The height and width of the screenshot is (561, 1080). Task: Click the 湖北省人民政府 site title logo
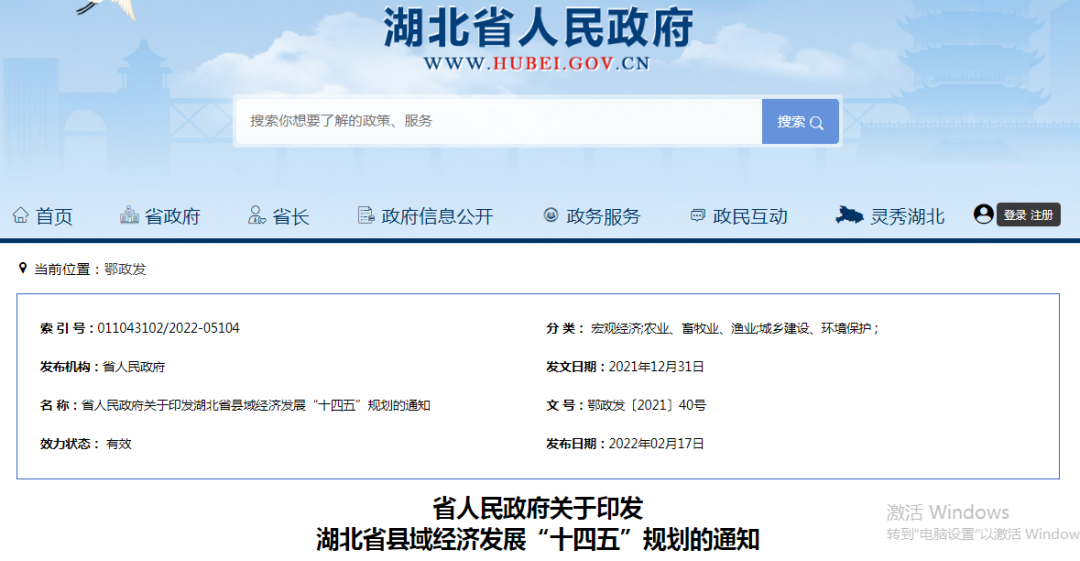538,28
